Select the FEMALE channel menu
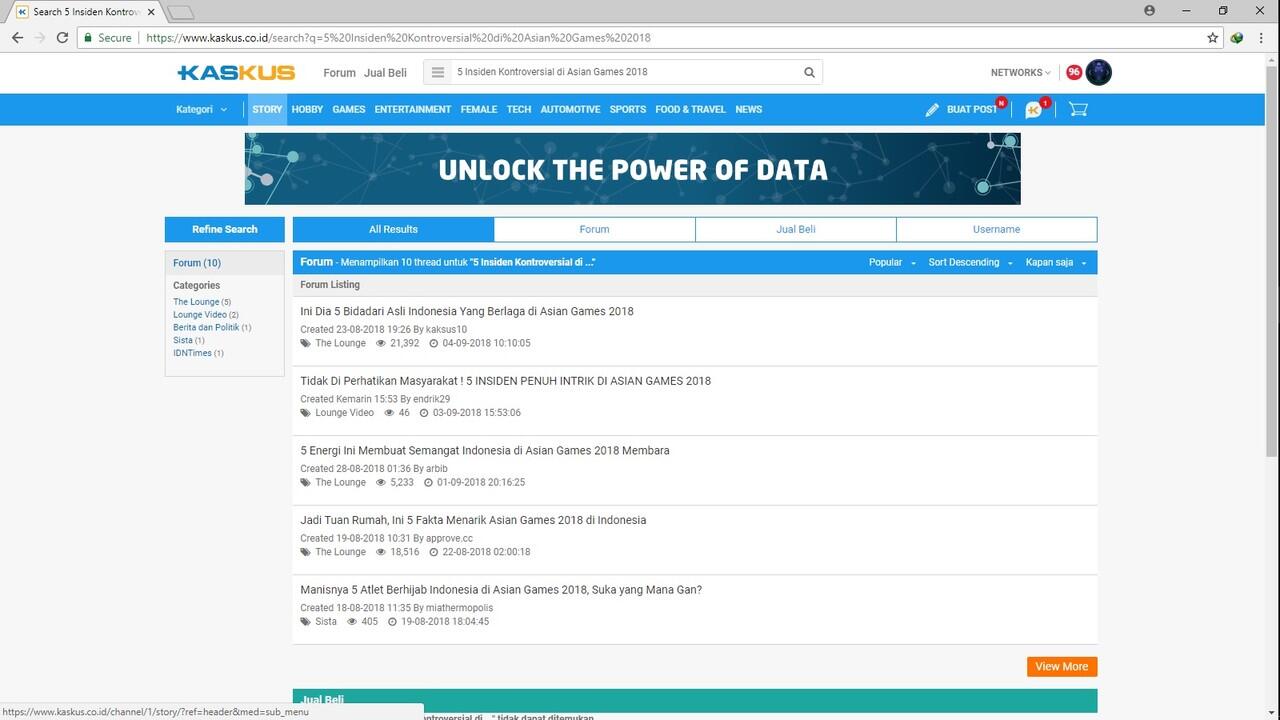Viewport: 1280px width, 720px height. (x=479, y=109)
